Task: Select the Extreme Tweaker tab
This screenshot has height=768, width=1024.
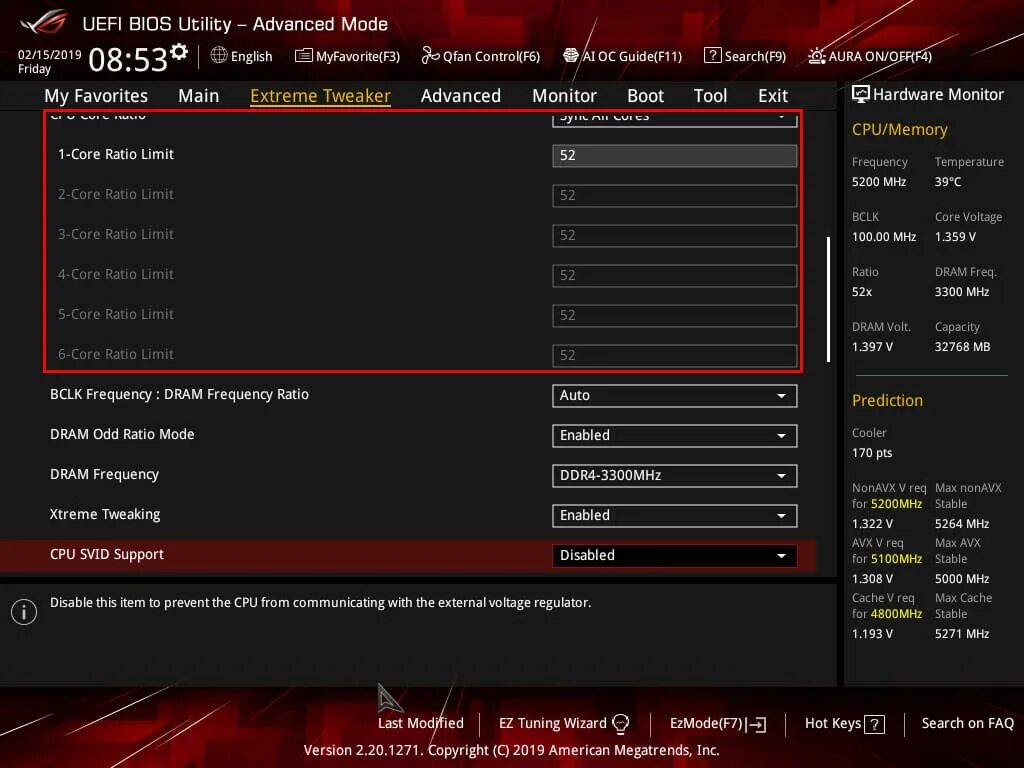Action: coord(321,96)
